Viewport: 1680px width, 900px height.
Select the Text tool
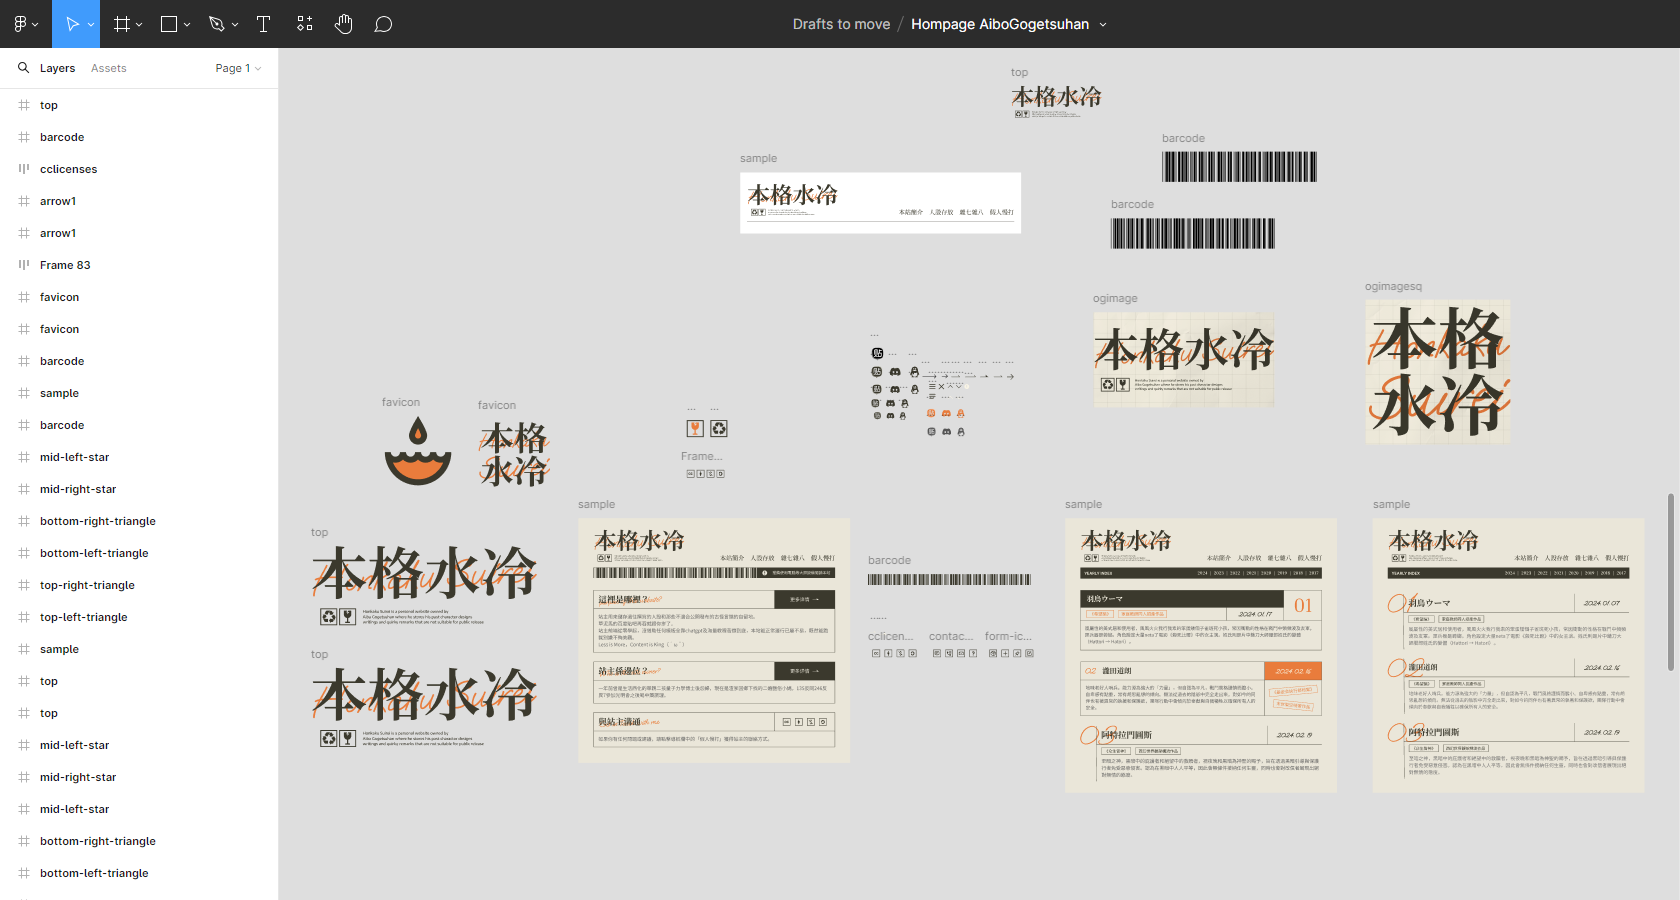[x=264, y=24]
